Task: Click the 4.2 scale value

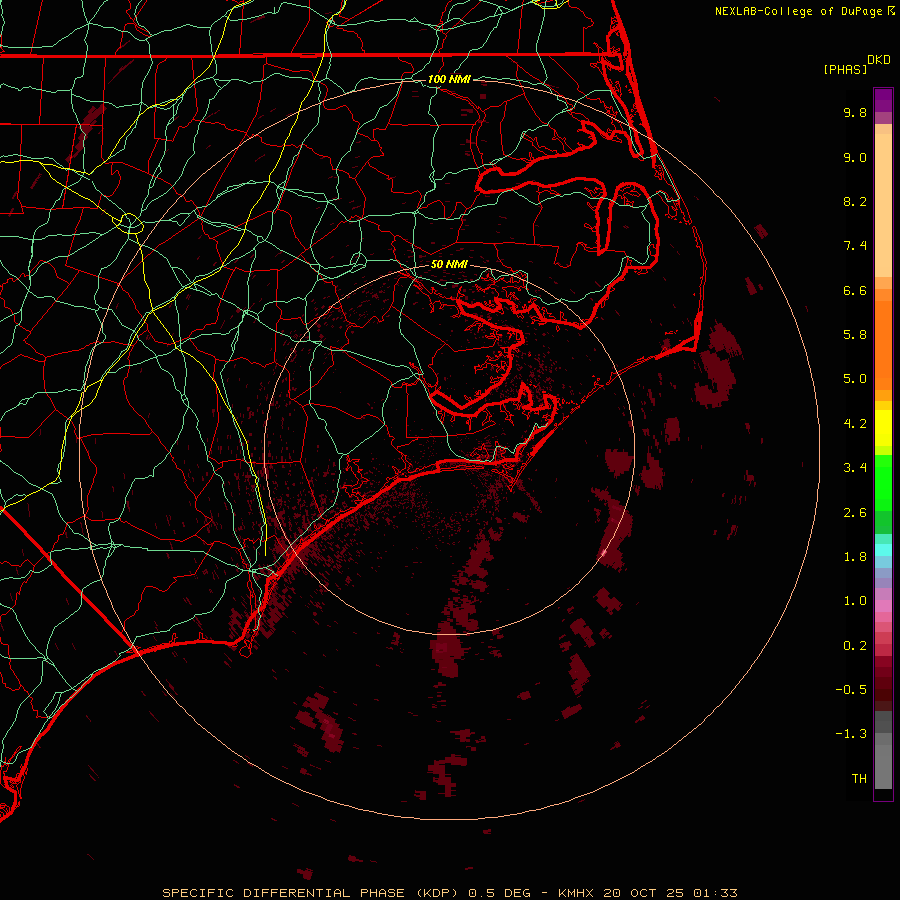Action: coord(855,424)
